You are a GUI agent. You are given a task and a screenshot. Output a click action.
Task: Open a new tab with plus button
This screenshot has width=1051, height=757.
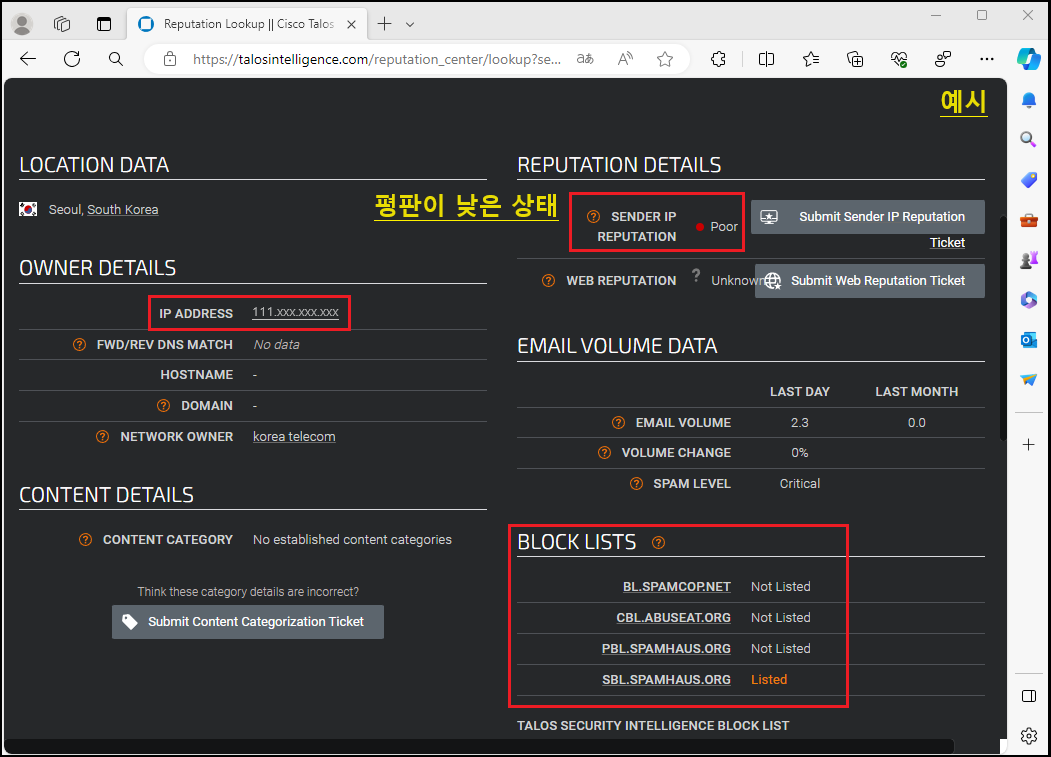[384, 24]
